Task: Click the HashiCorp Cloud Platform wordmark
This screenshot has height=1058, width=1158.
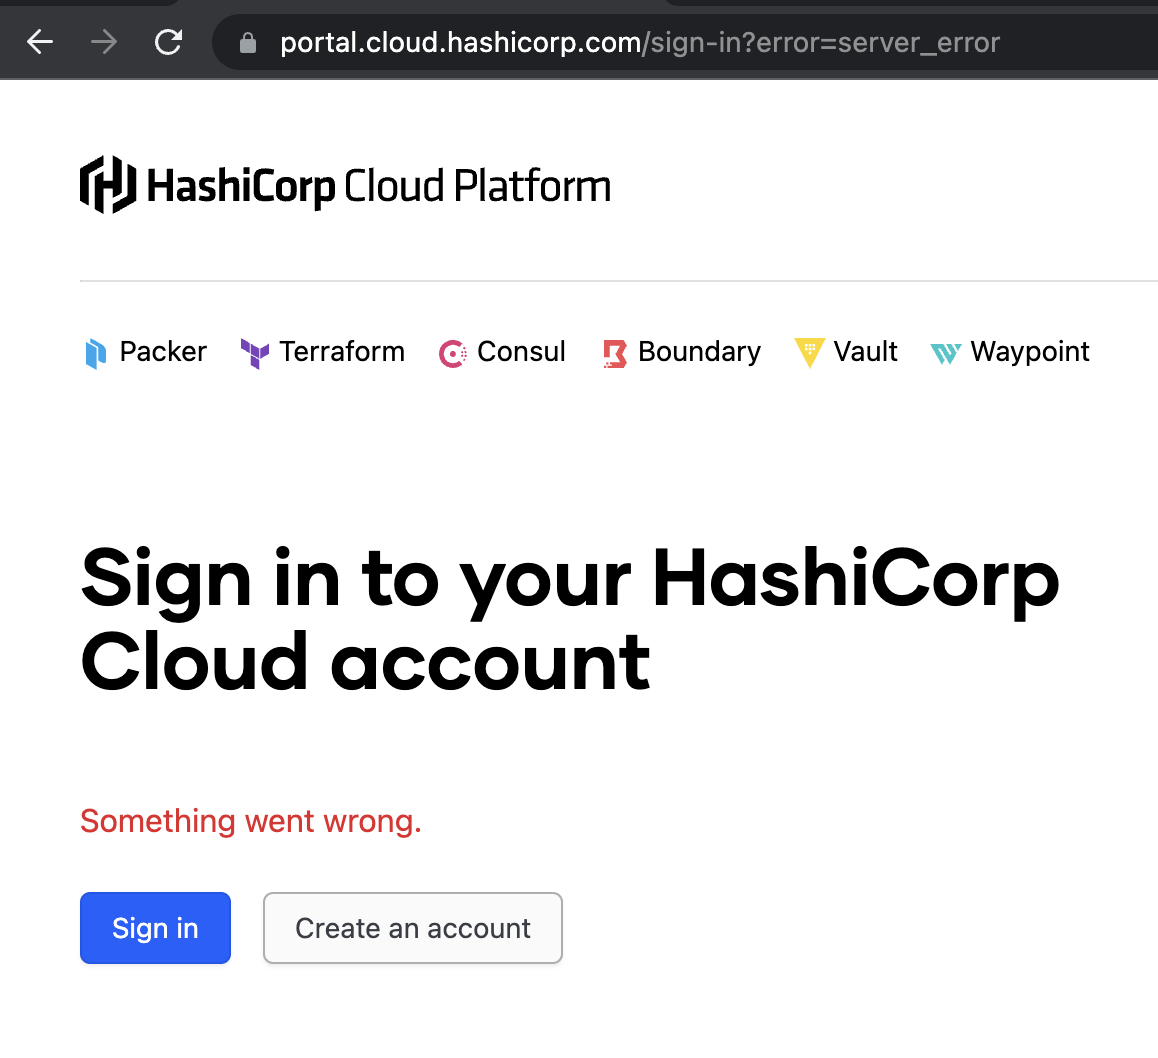Action: pos(379,187)
